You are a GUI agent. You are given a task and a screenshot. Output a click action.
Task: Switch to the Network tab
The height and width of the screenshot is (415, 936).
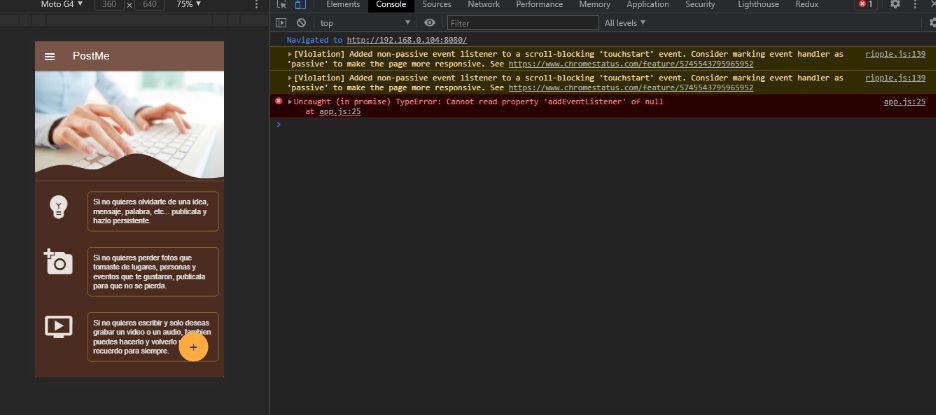tap(483, 5)
